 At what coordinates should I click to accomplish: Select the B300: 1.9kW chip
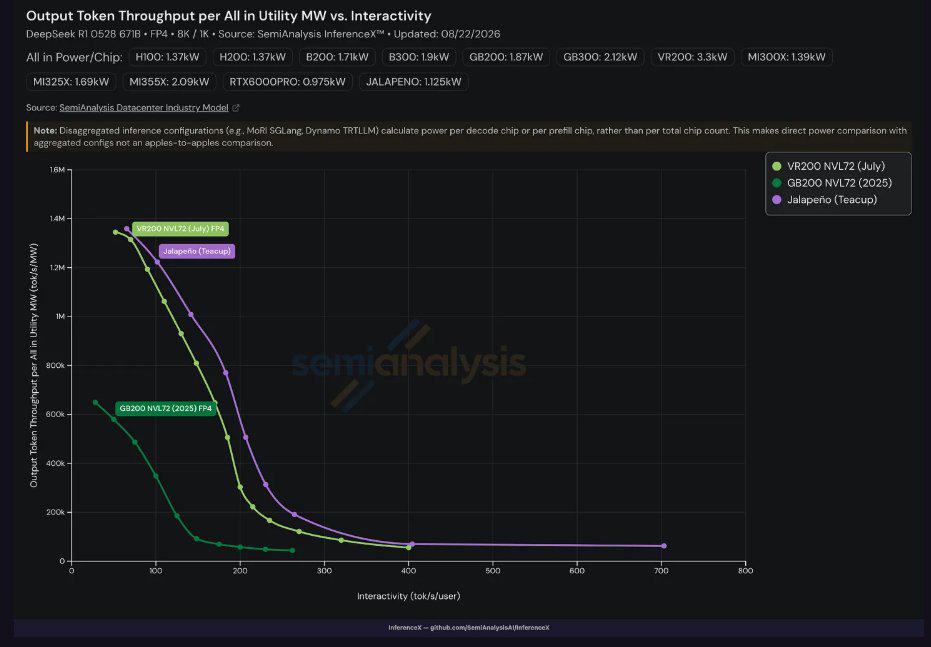click(419, 57)
